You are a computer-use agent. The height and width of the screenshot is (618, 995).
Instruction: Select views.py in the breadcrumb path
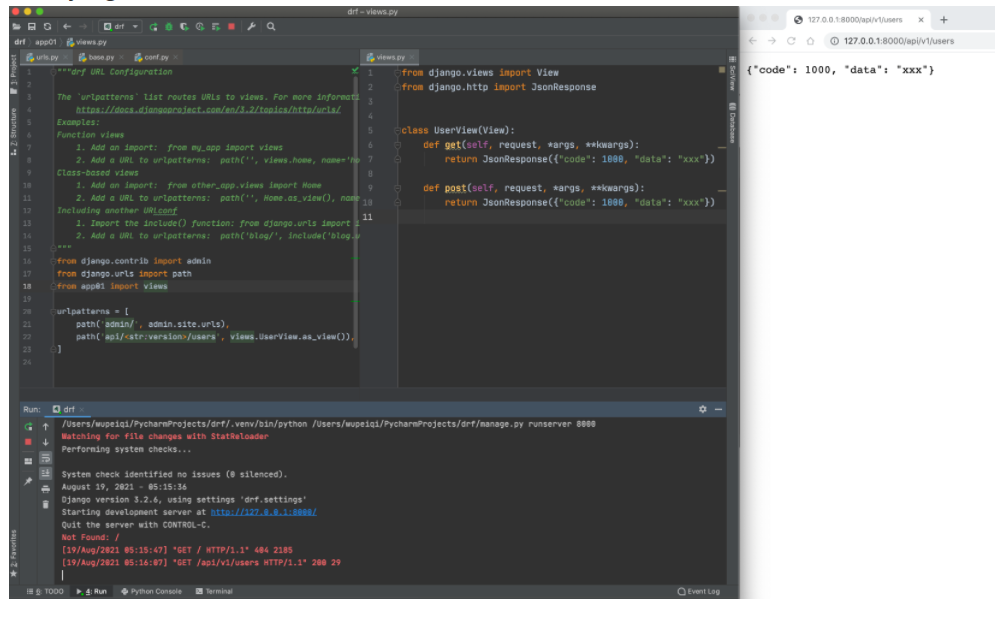pos(87,42)
